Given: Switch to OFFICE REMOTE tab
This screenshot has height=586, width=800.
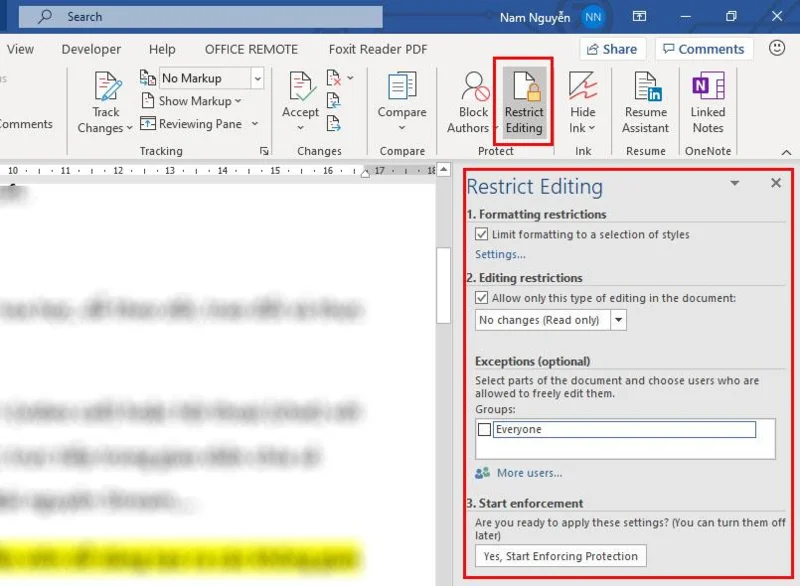Looking at the screenshot, I should 252,49.
